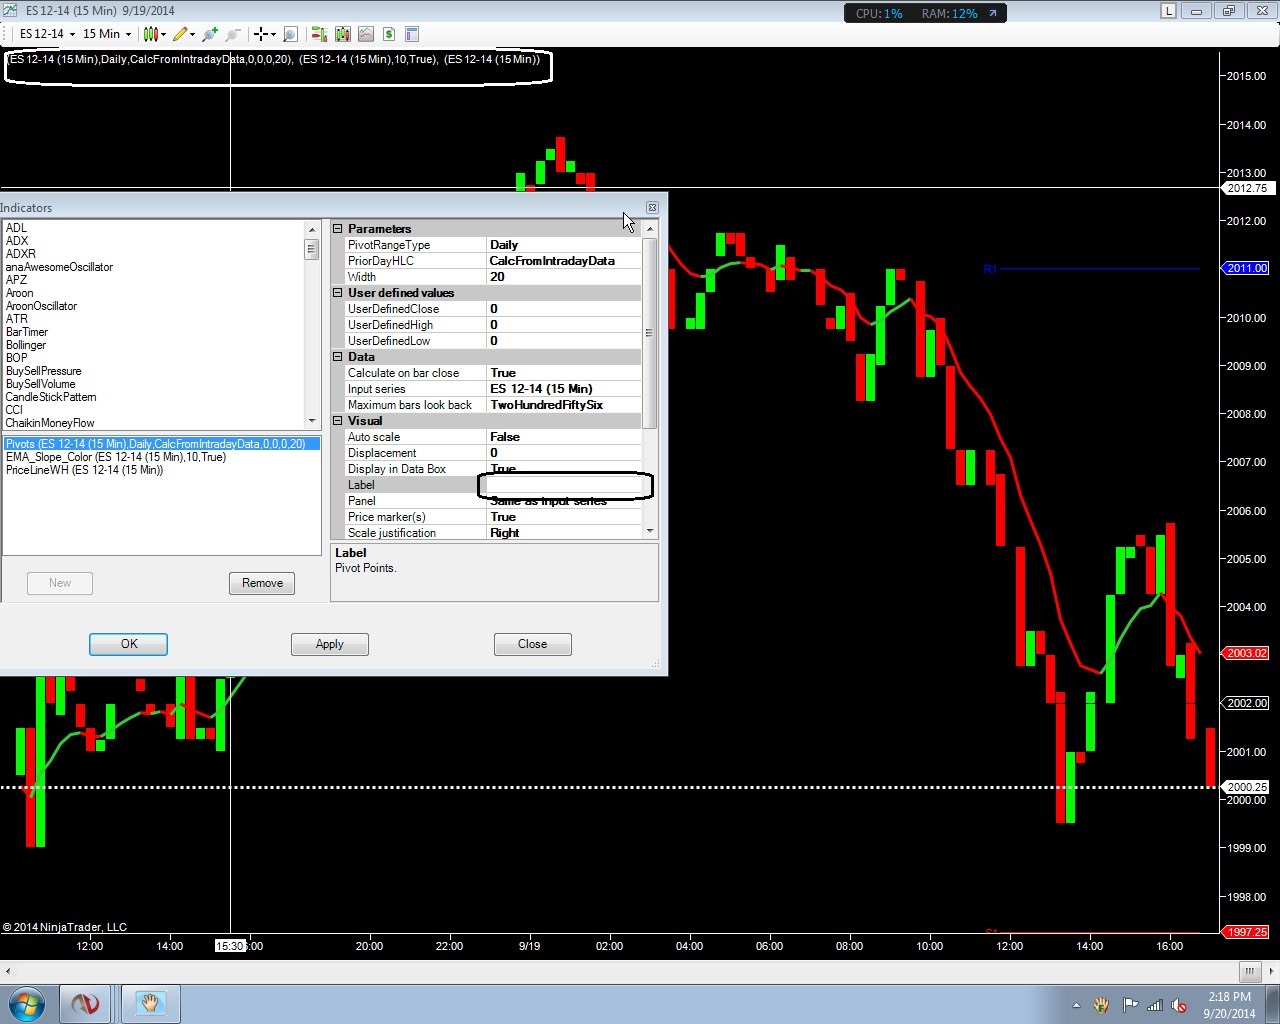Click the zoom frame magnifier icon

(290, 34)
